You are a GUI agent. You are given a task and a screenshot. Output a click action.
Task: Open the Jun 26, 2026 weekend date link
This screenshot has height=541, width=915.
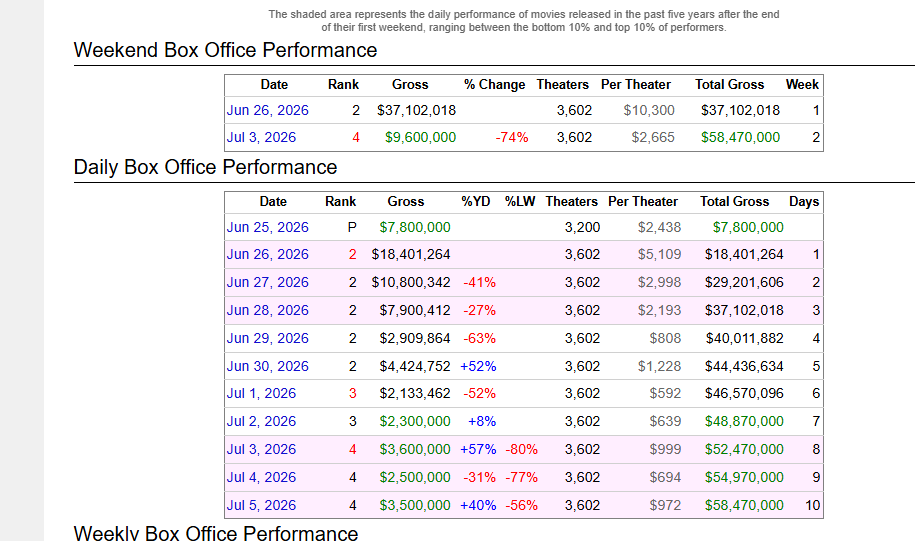(267, 110)
